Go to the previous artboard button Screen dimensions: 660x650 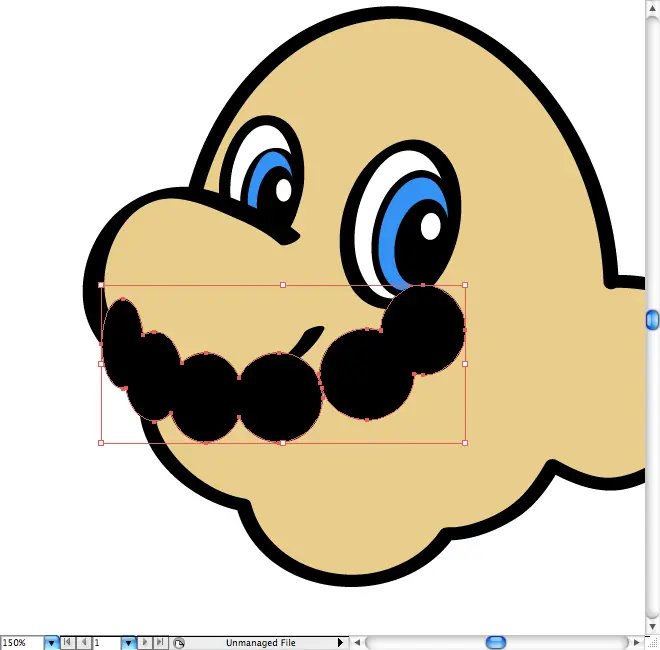(x=84, y=642)
